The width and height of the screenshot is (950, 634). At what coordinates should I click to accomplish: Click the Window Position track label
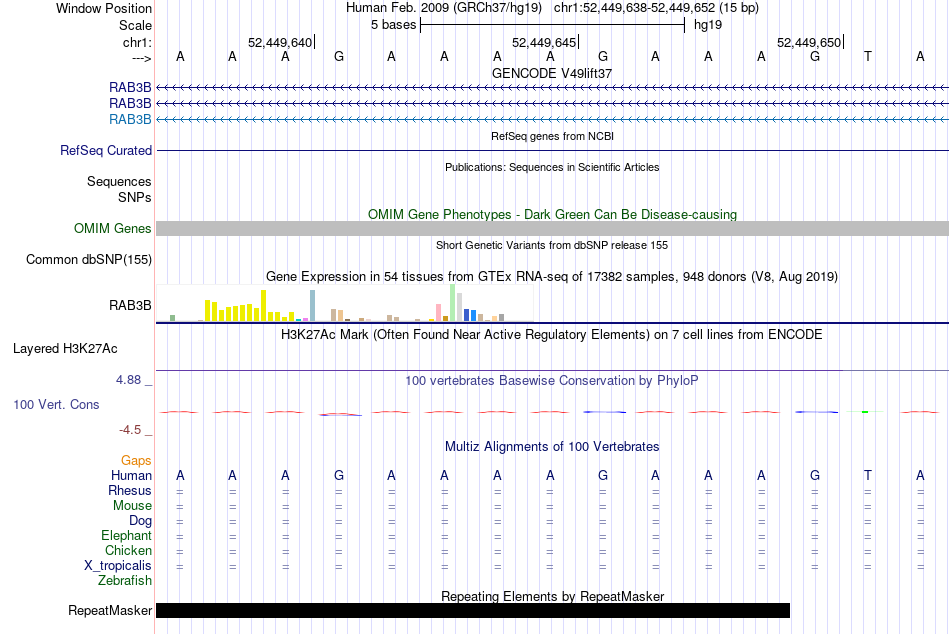pos(104,8)
